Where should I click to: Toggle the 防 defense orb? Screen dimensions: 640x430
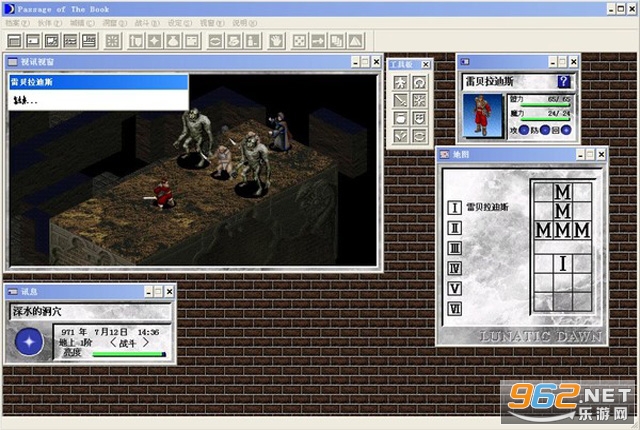[545, 130]
